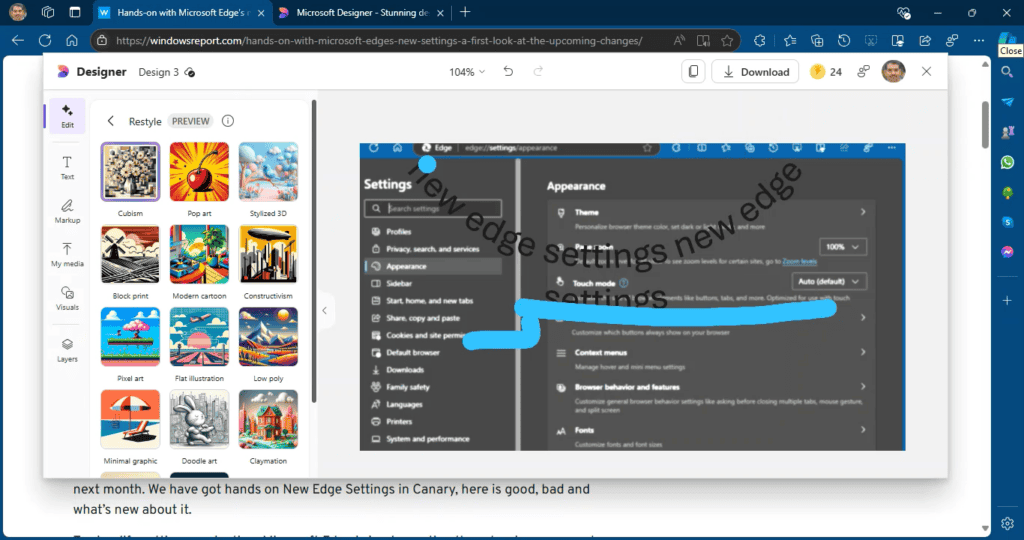Refresh the page
The width and height of the screenshot is (1024, 540).
[45, 40]
